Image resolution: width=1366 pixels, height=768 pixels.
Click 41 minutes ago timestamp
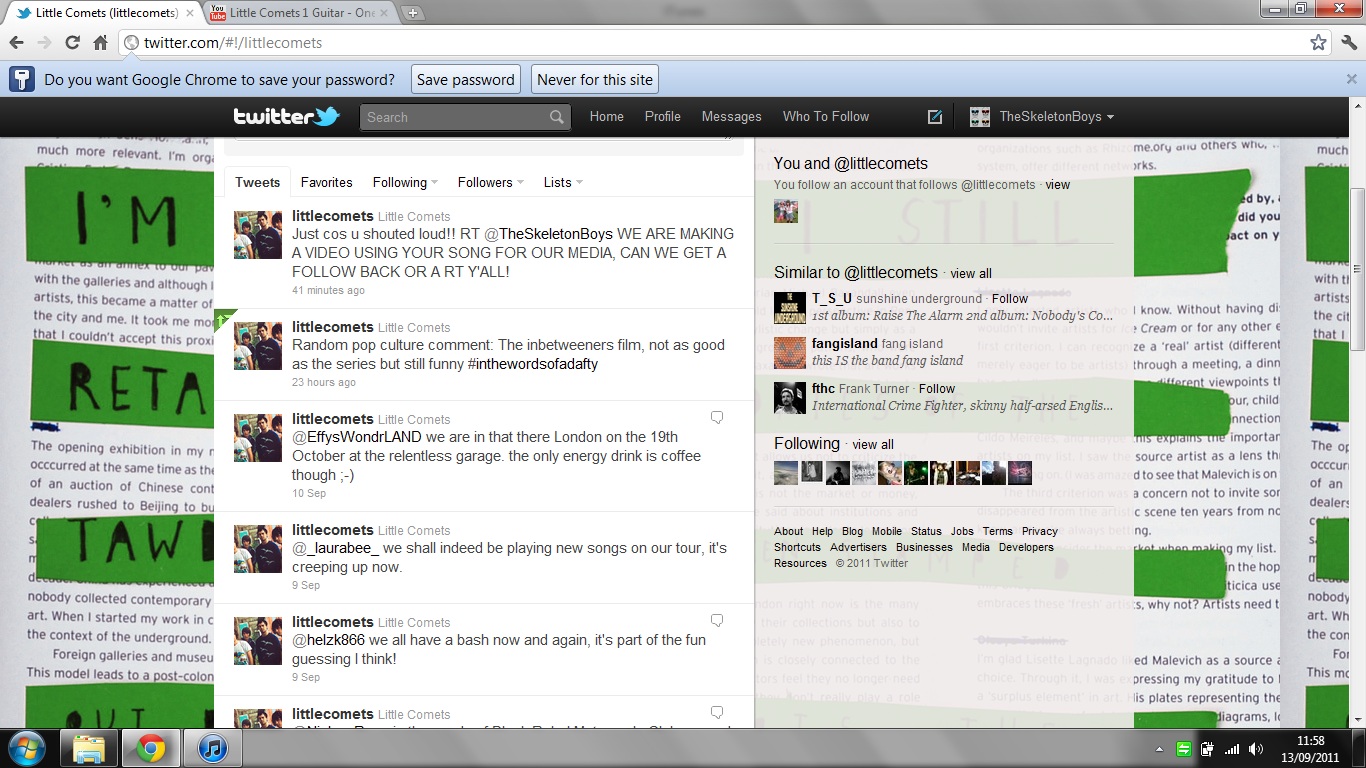[x=328, y=290]
